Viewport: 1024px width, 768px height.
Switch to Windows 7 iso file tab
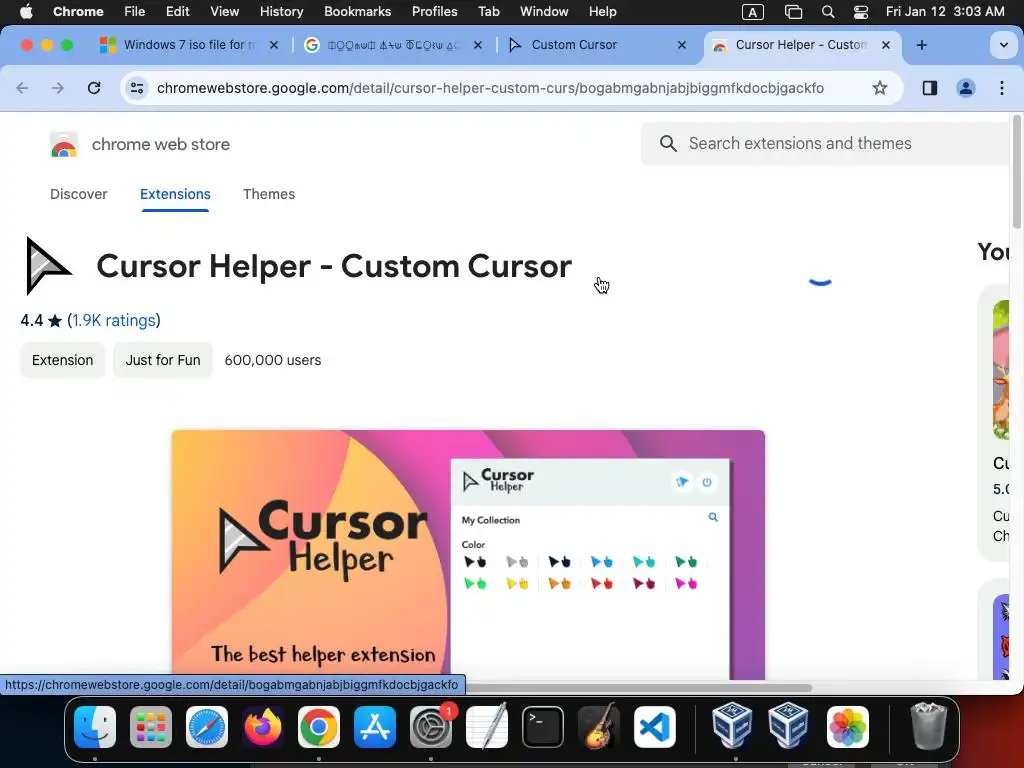point(189,44)
